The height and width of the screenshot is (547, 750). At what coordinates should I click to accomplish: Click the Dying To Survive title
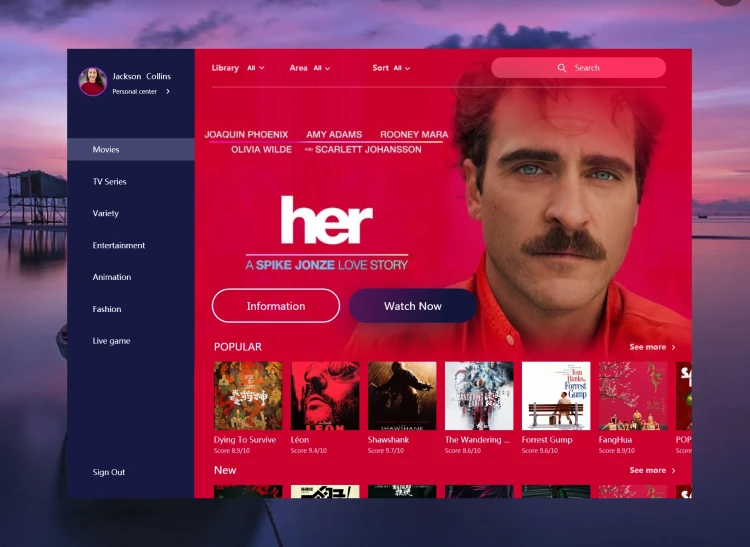click(245, 440)
